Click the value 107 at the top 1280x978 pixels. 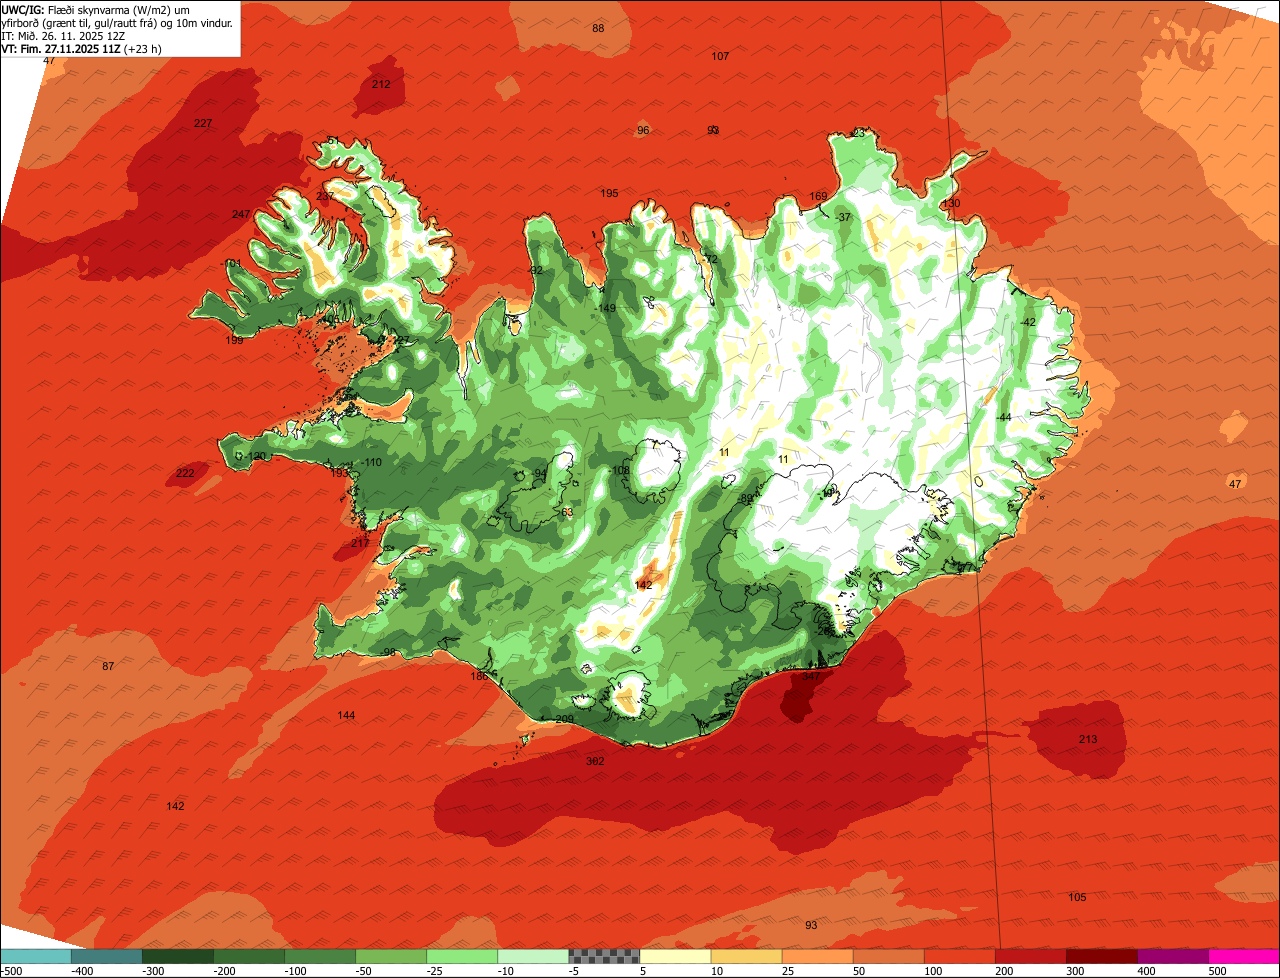pos(720,57)
